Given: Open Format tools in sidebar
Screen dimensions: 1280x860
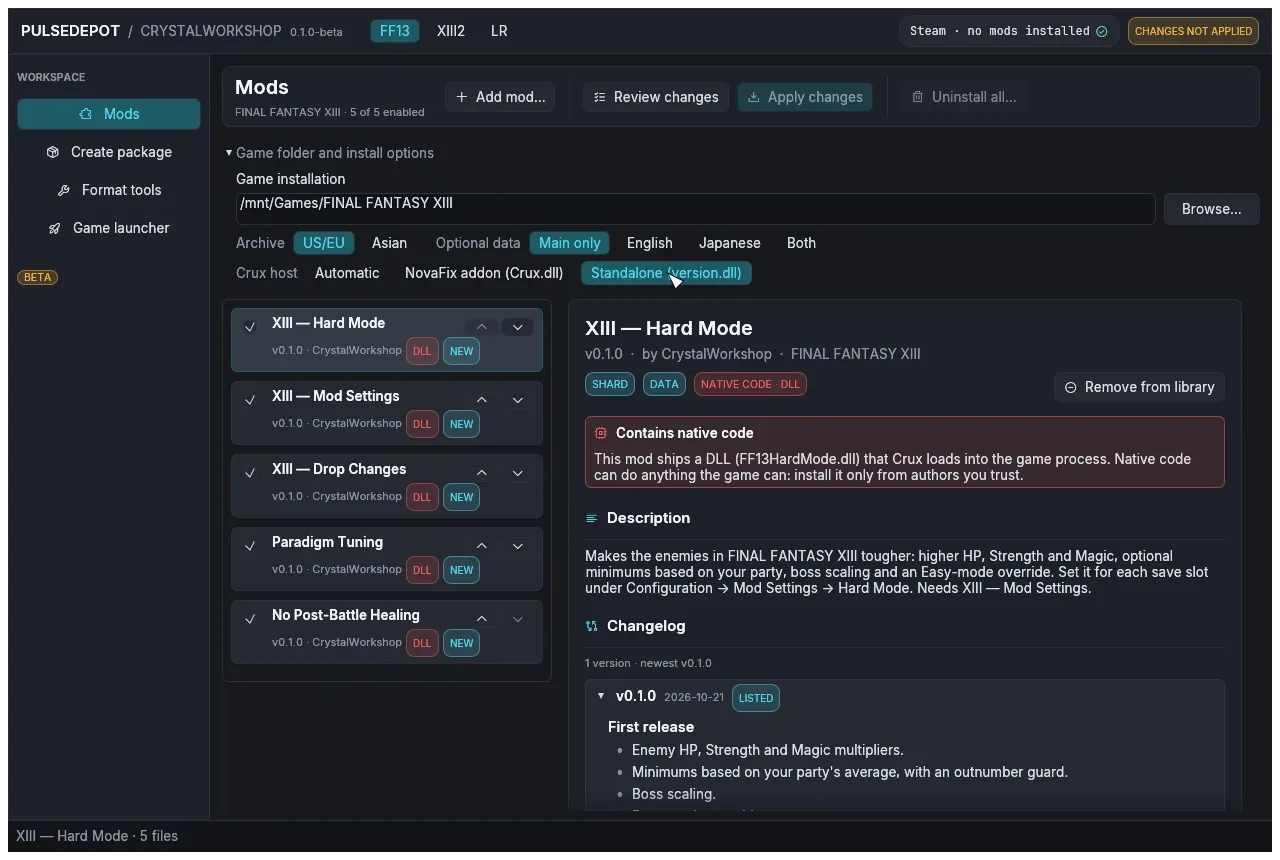Looking at the screenshot, I should click(109, 190).
